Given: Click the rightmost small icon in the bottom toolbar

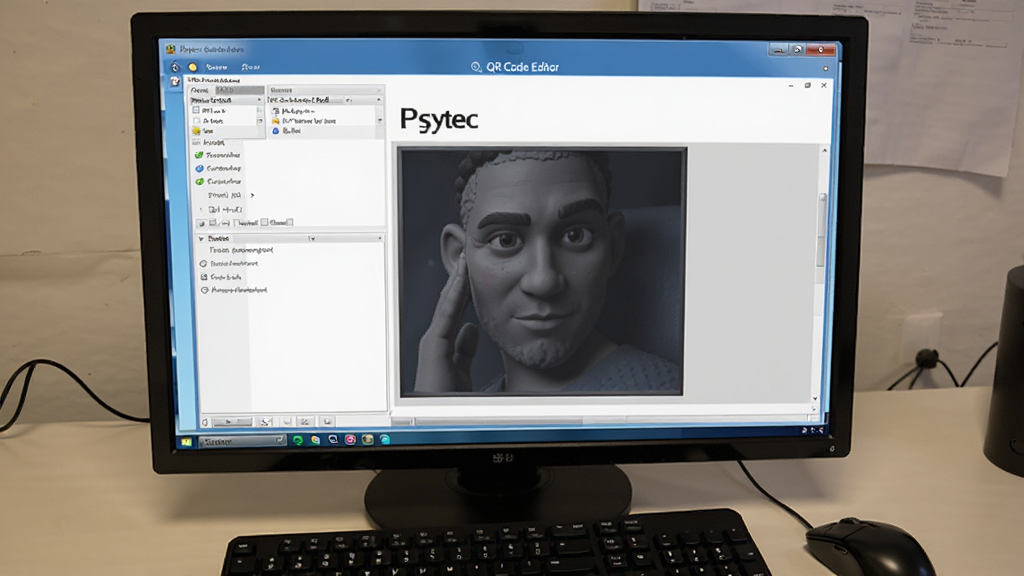Looking at the screenshot, I should pos(327,422).
